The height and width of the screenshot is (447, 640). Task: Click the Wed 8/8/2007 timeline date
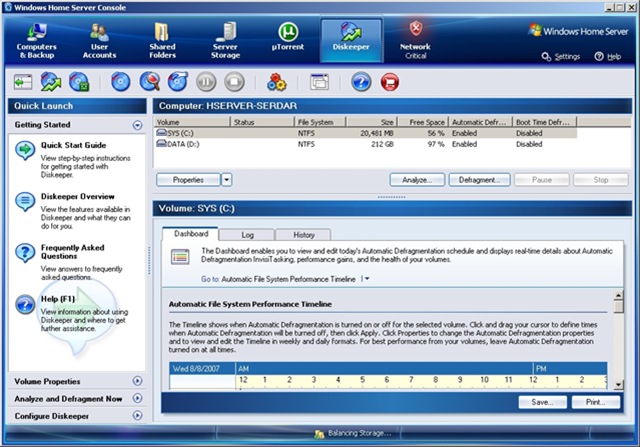pyautogui.click(x=196, y=369)
